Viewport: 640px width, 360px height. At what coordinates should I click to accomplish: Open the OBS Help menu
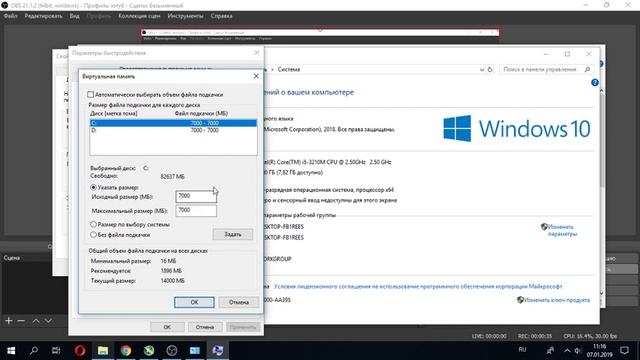click(x=221, y=16)
